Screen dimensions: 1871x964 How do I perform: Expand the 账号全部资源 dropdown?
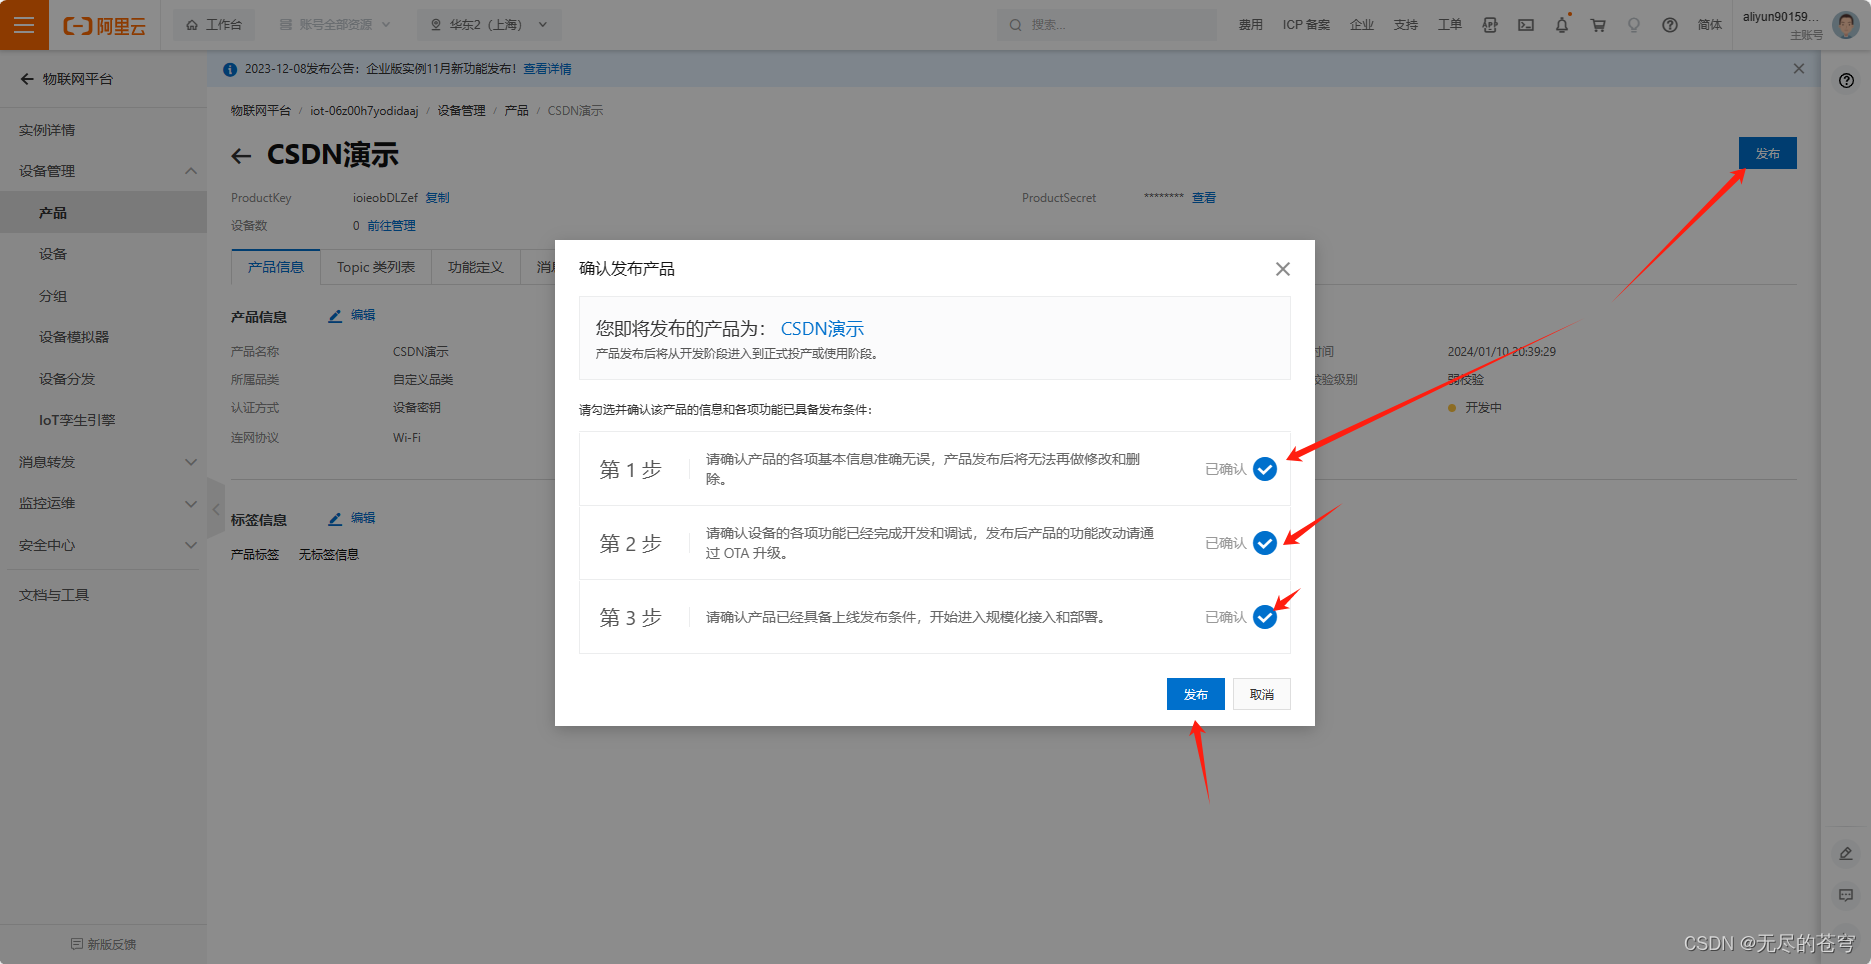[335, 25]
